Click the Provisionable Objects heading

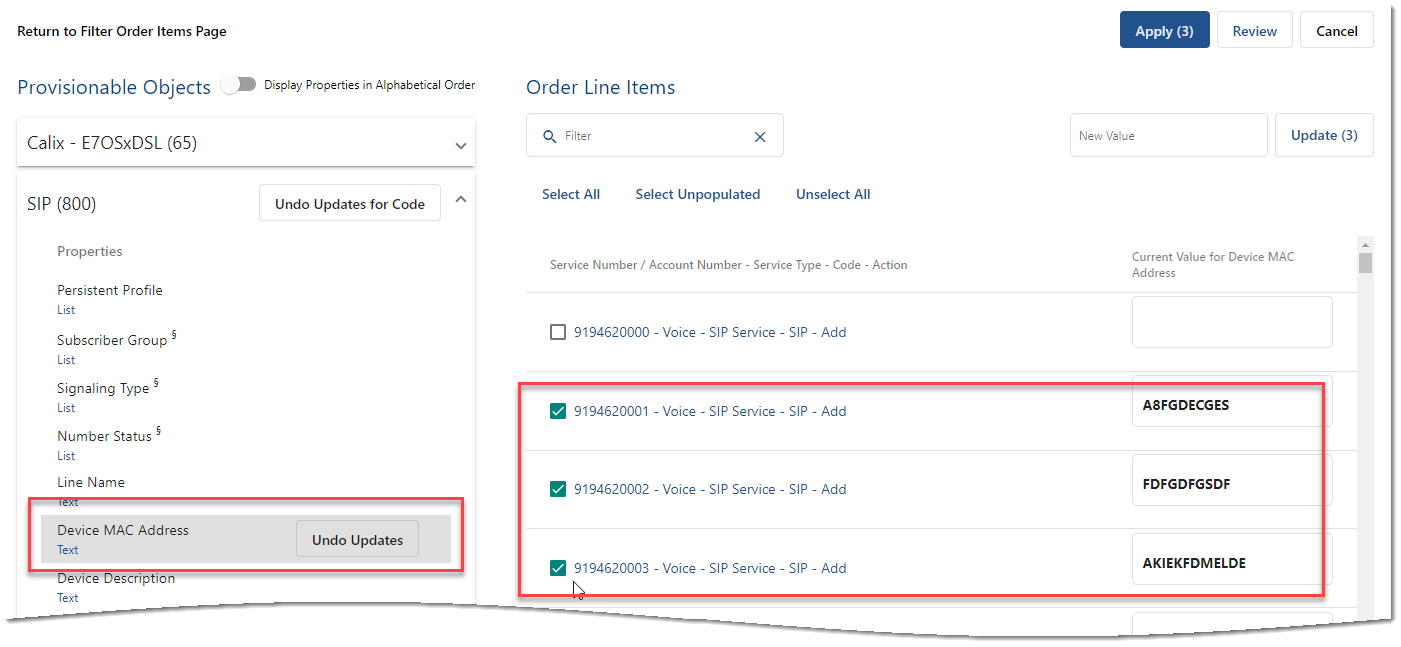(x=114, y=87)
